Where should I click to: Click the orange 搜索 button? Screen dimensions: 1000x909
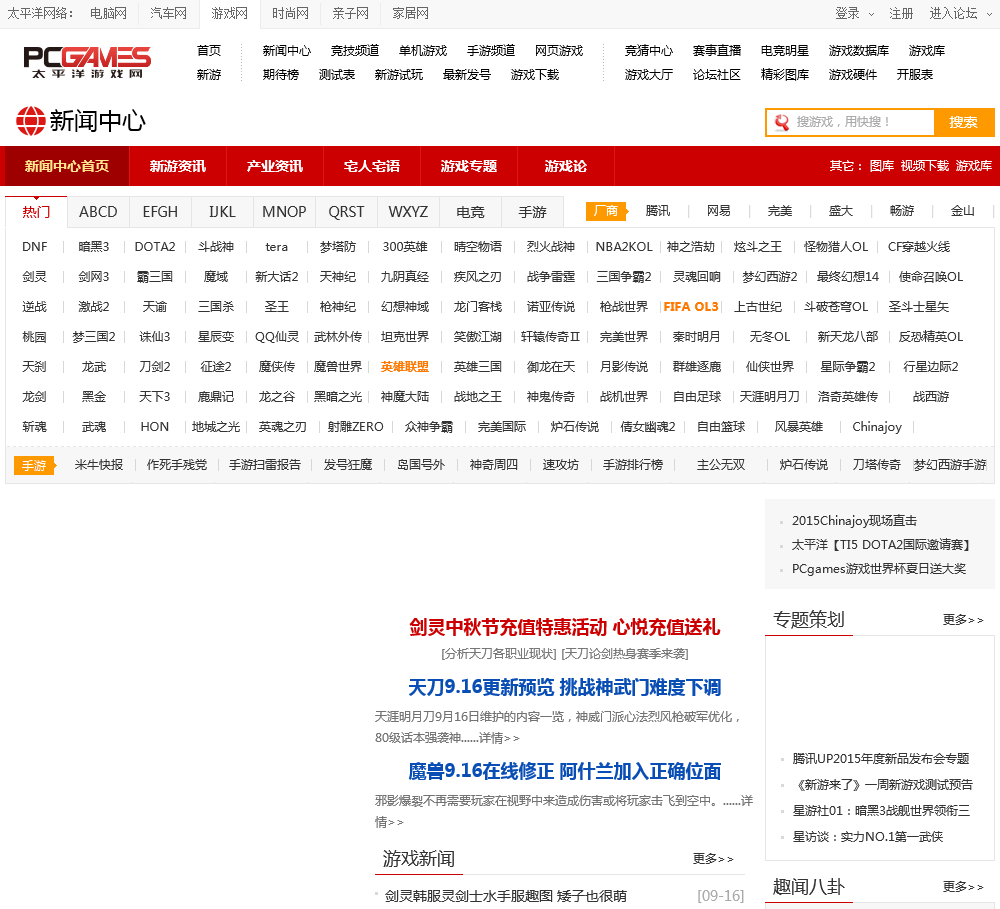964,122
